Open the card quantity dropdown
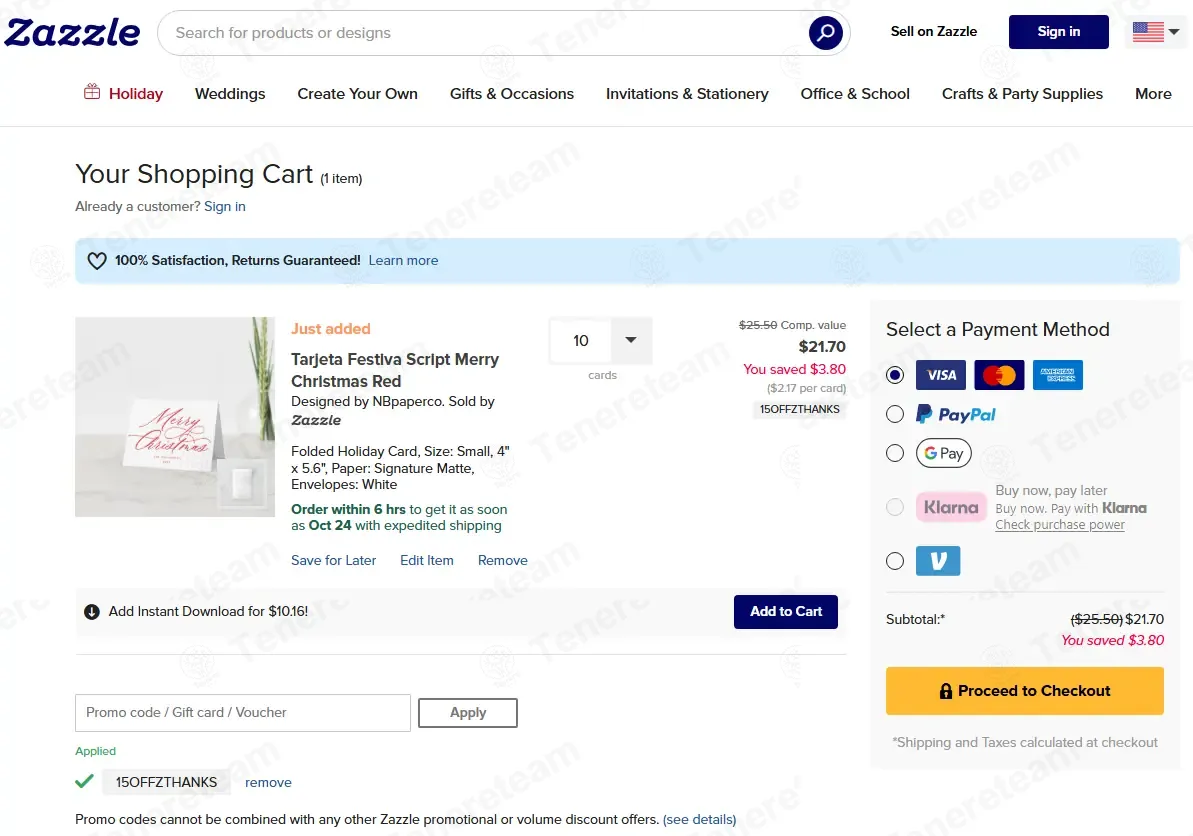This screenshot has height=836, width=1193. 630,341
